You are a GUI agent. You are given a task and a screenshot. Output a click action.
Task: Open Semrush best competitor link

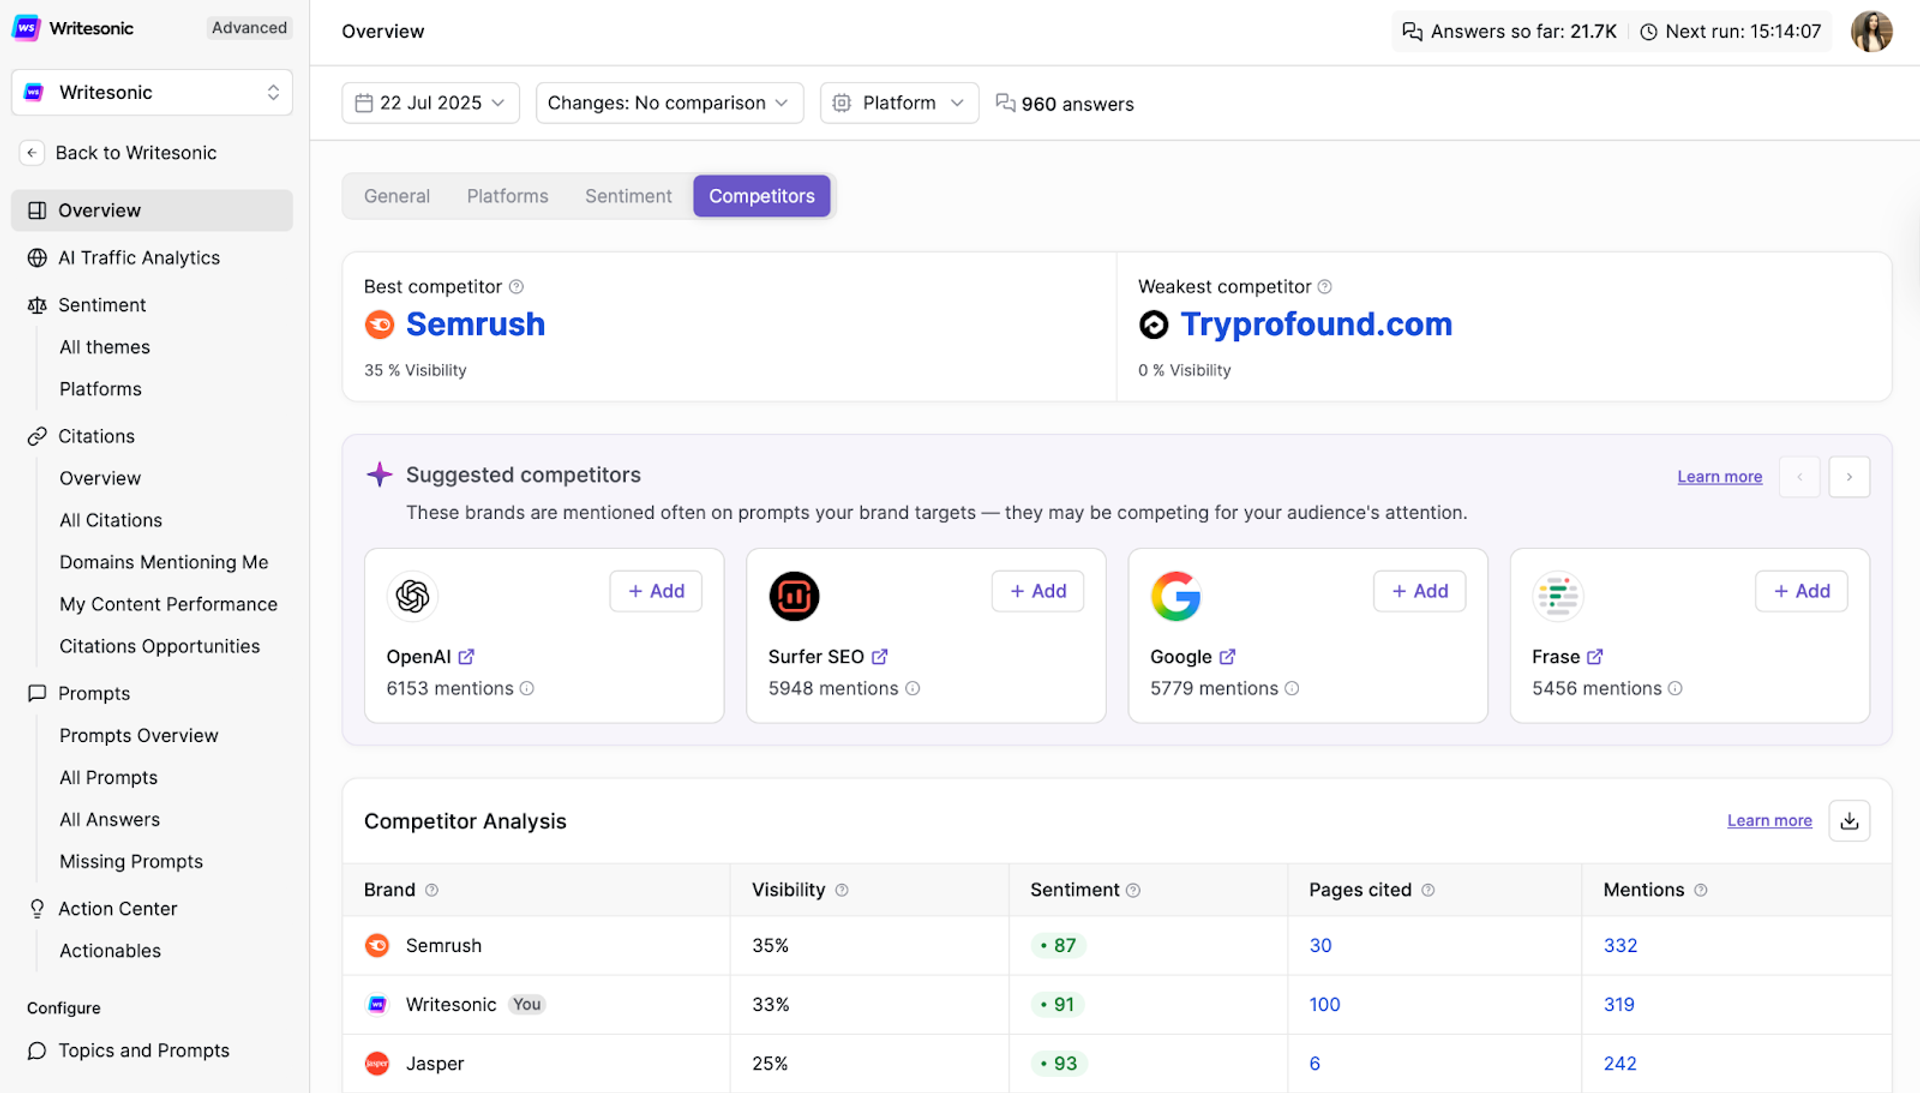click(x=475, y=324)
